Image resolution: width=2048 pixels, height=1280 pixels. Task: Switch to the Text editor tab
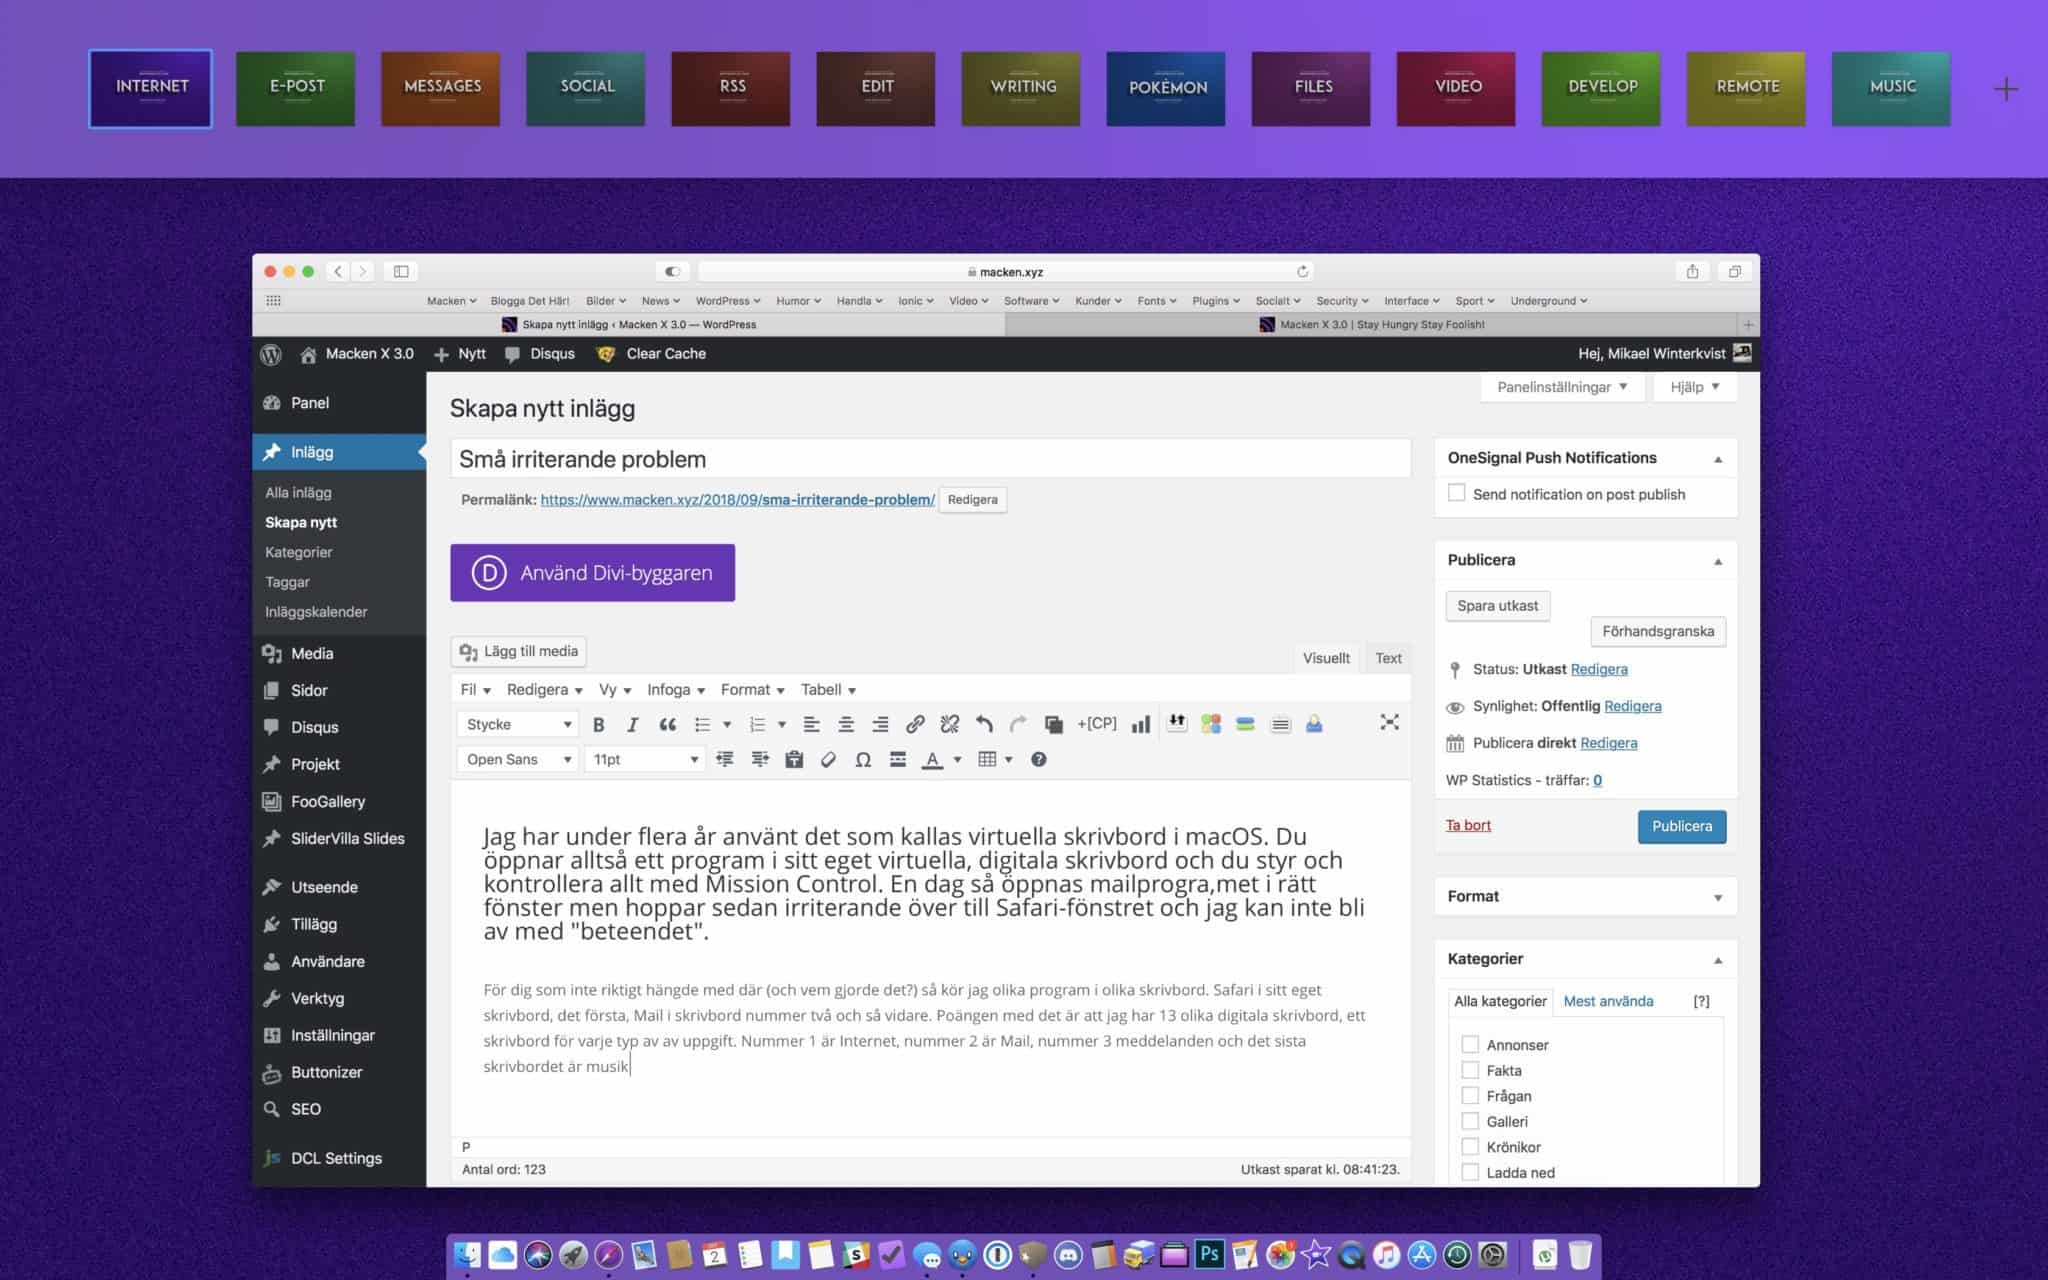pos(1388,658)
